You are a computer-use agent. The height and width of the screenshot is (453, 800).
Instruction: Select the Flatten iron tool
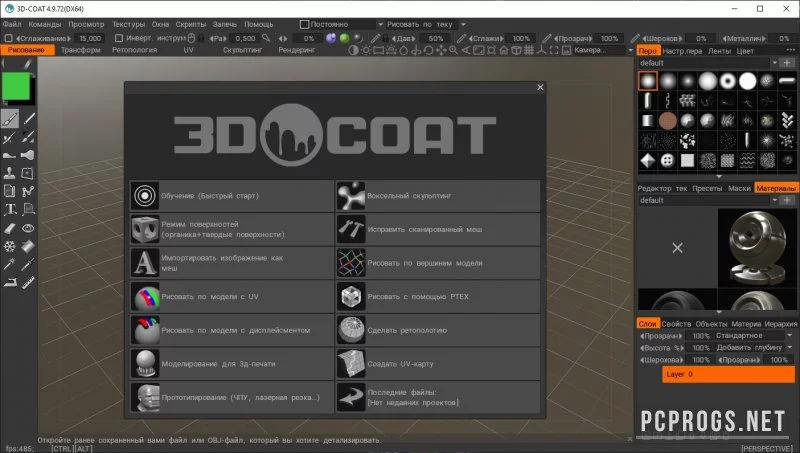pyautogui.click(x=10, y=282)
